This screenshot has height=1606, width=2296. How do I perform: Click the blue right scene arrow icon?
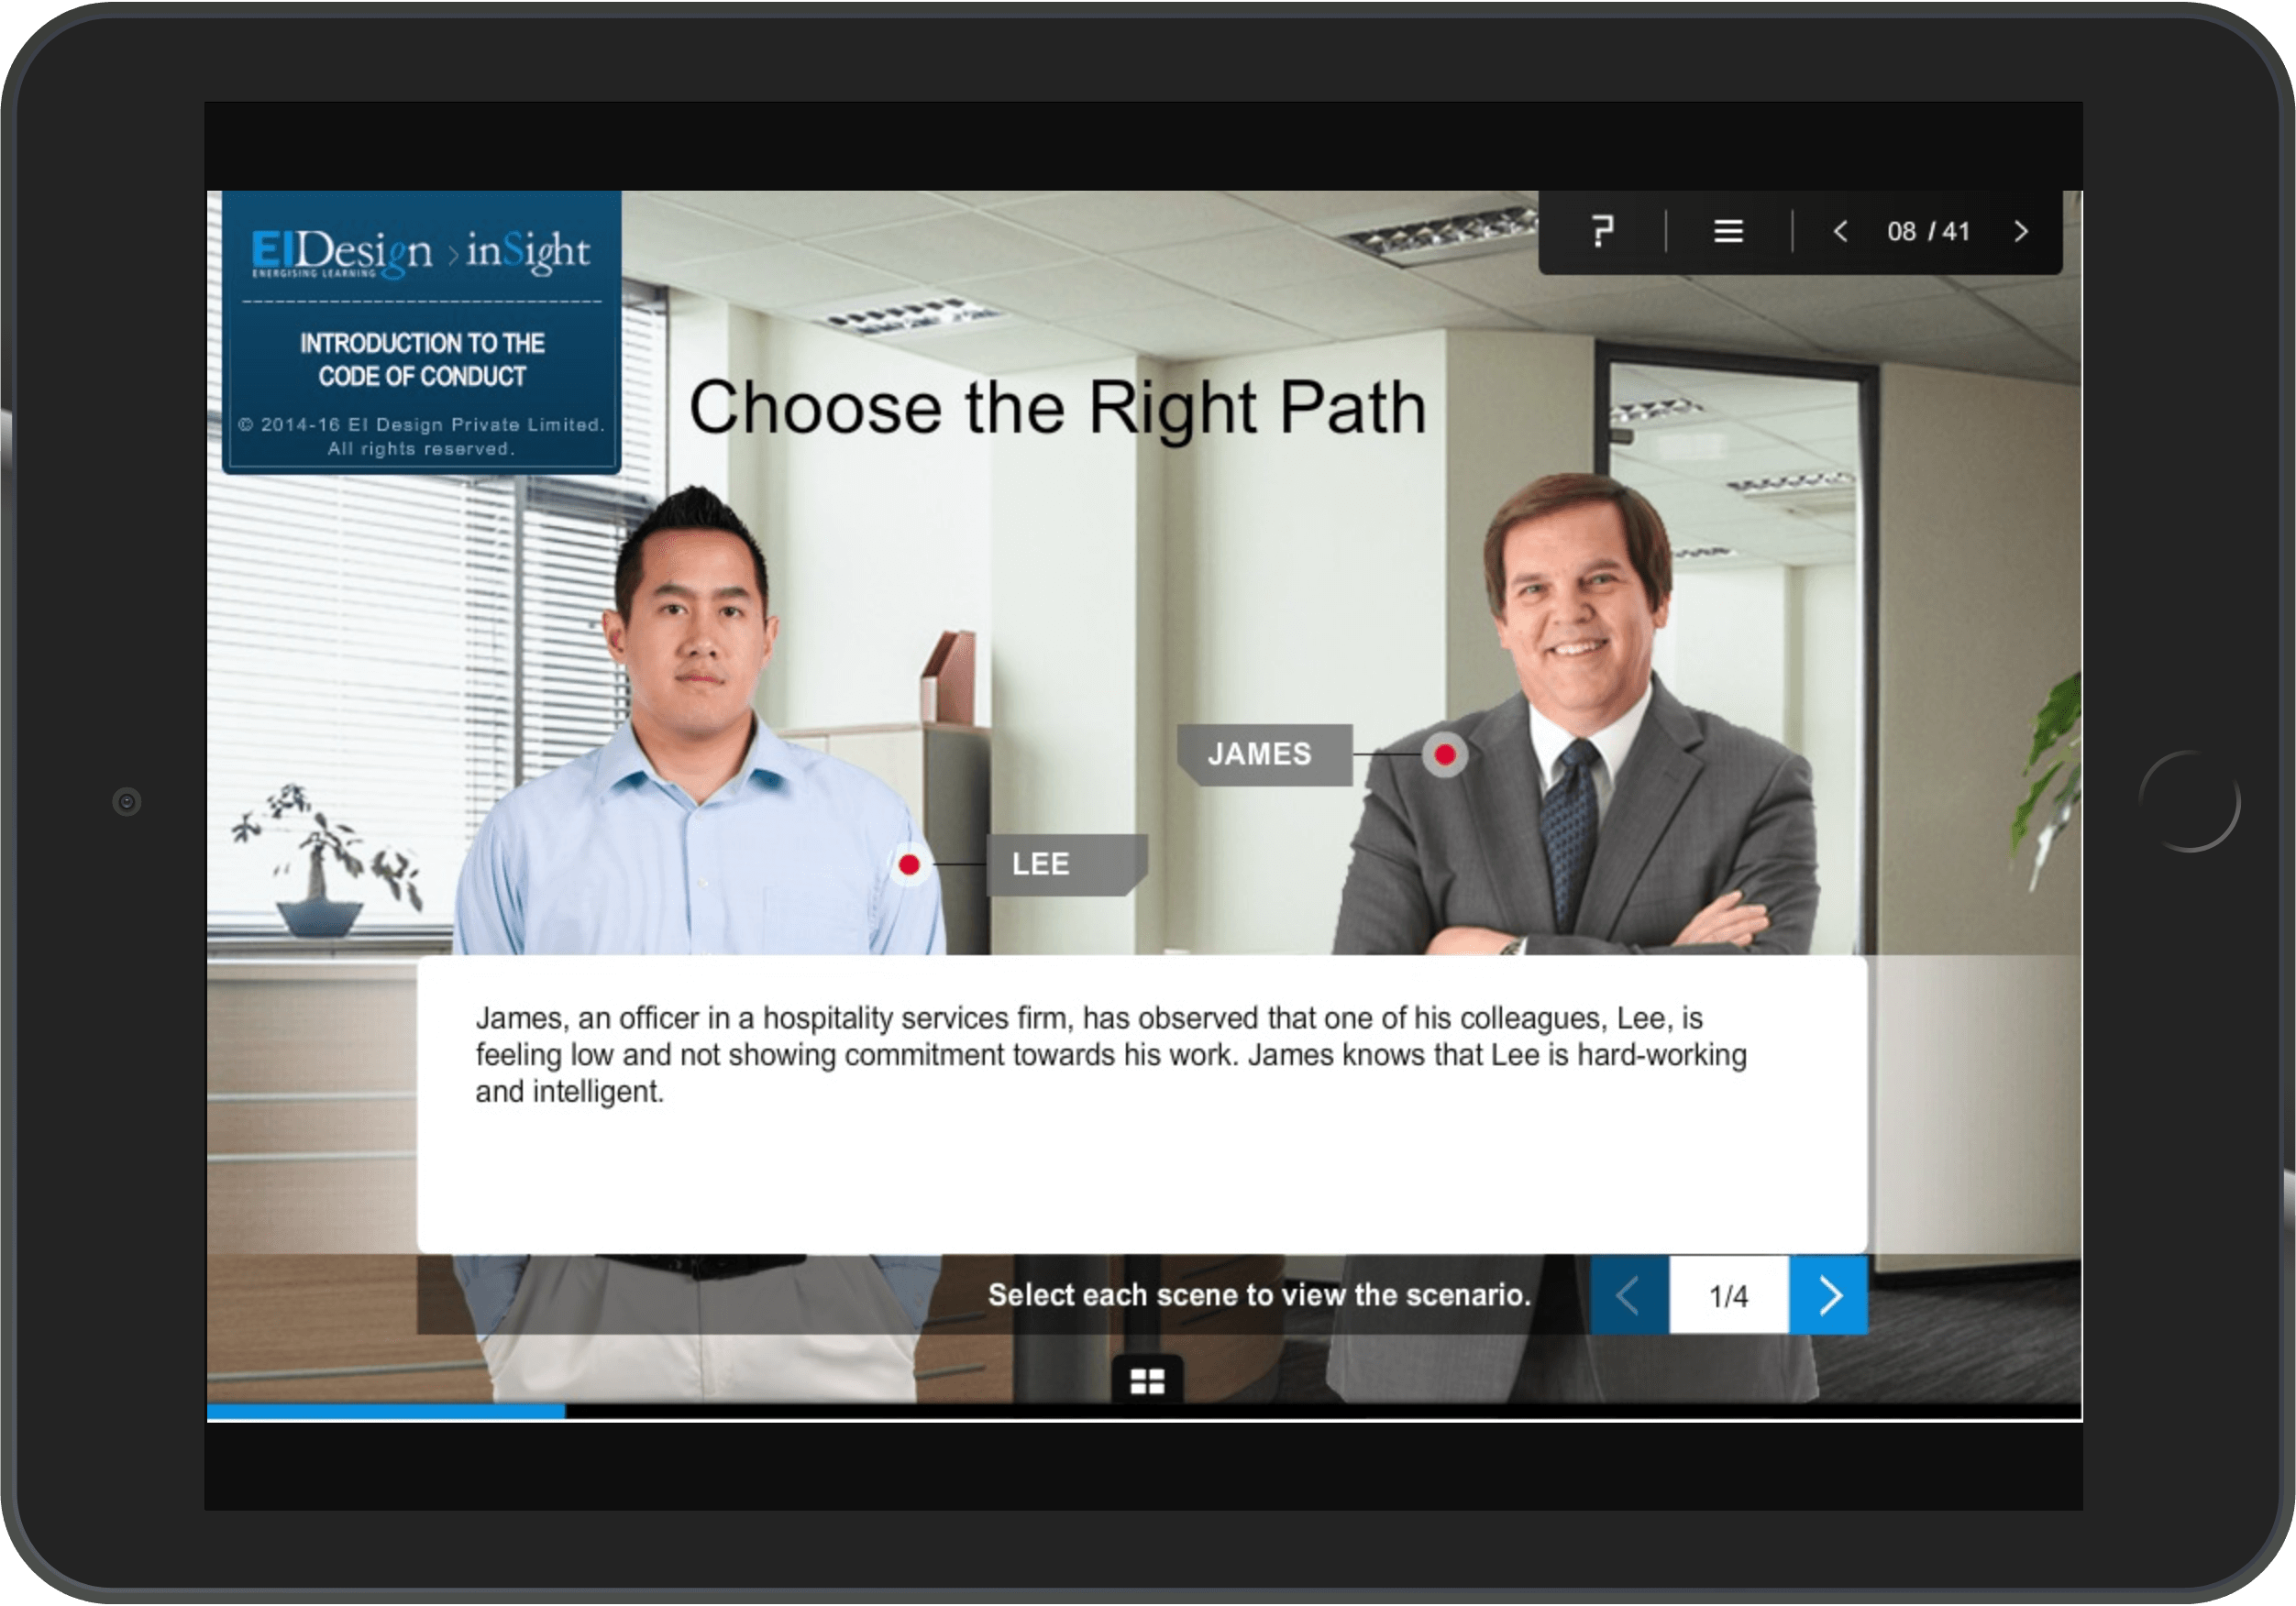tap(1829, 1294)
